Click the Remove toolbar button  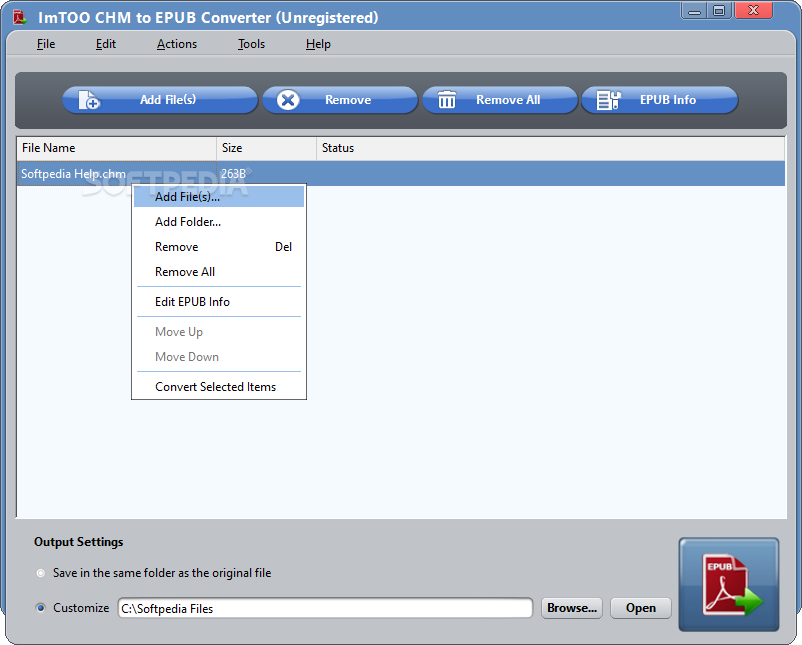pos(340,100)
